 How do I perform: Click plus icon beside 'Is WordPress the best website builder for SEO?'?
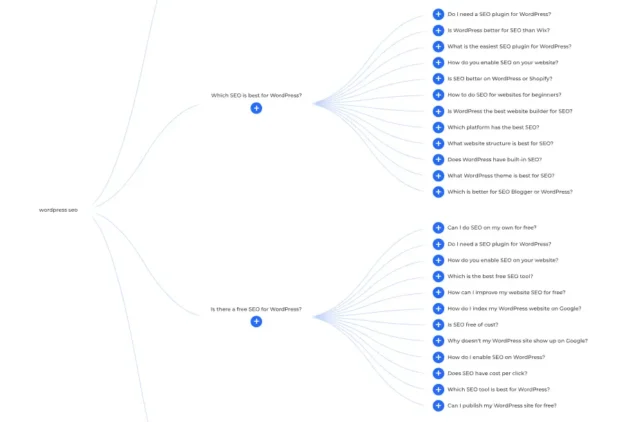tap(438, 111)
